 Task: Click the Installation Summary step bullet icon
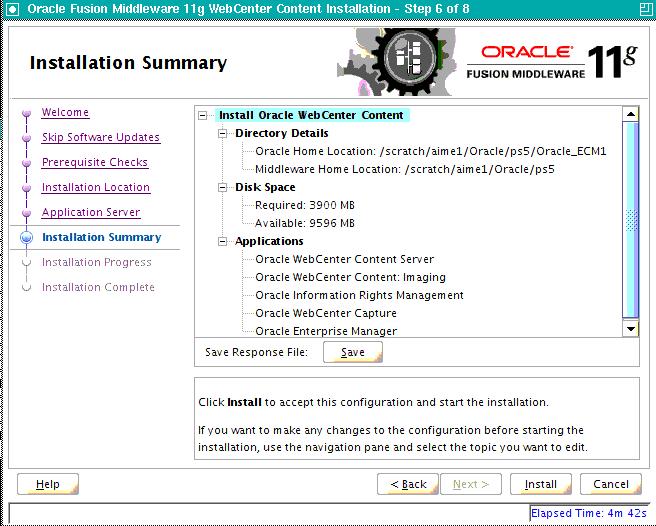(x=26, y=238)
